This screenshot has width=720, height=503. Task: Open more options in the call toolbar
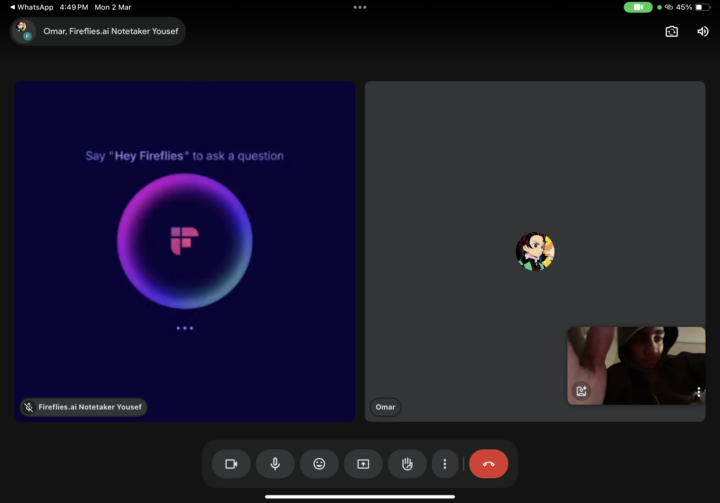[445, 464]
